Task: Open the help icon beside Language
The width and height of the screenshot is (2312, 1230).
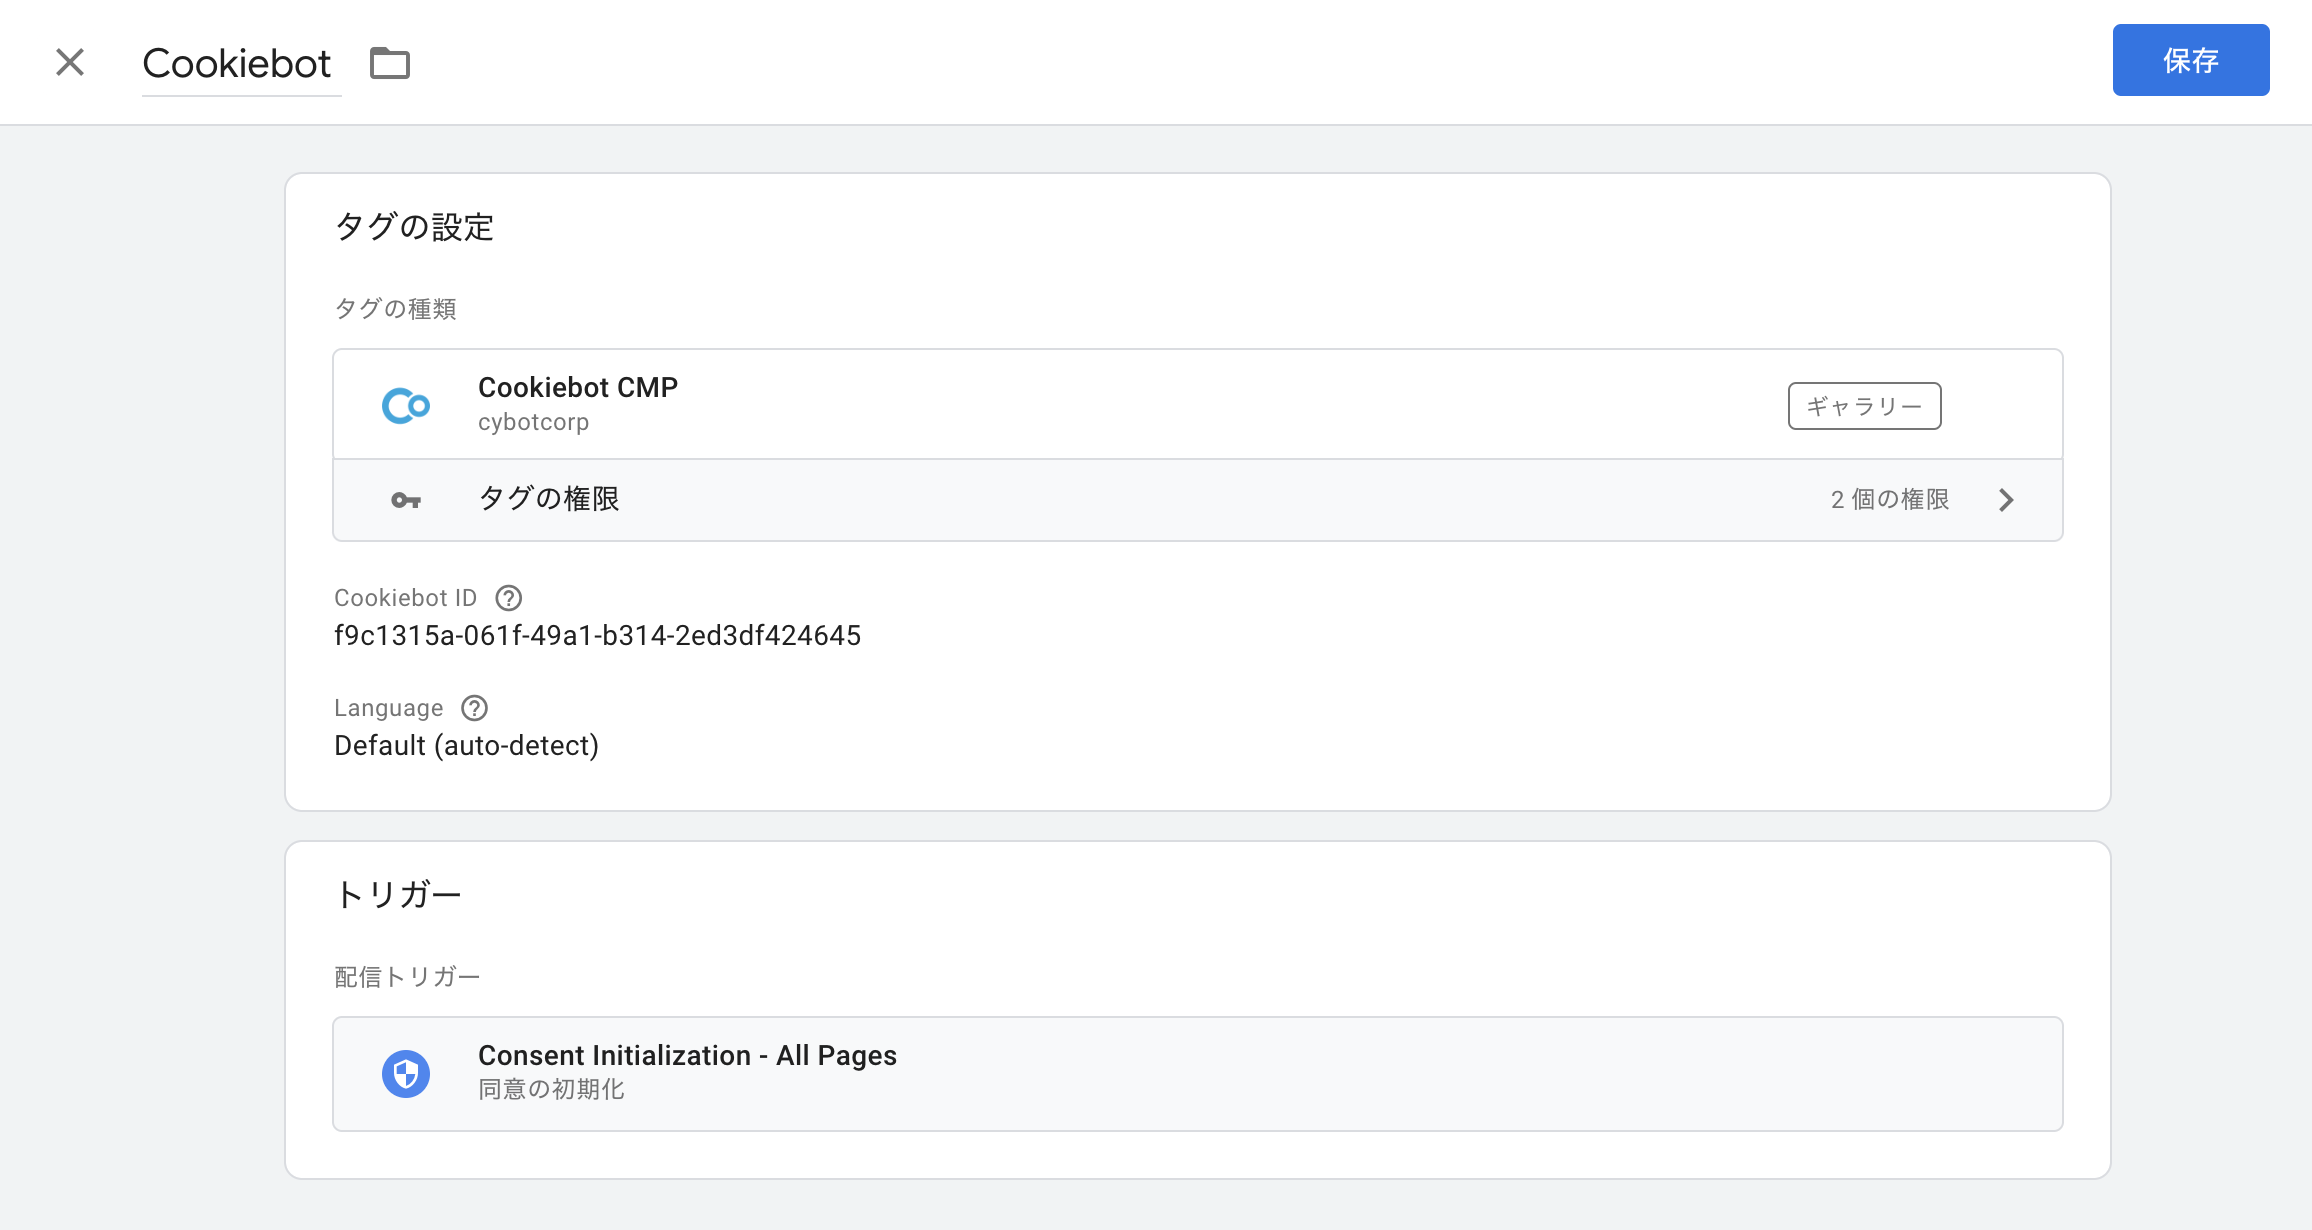Action: pyautogui.click(x=475, y=708)
